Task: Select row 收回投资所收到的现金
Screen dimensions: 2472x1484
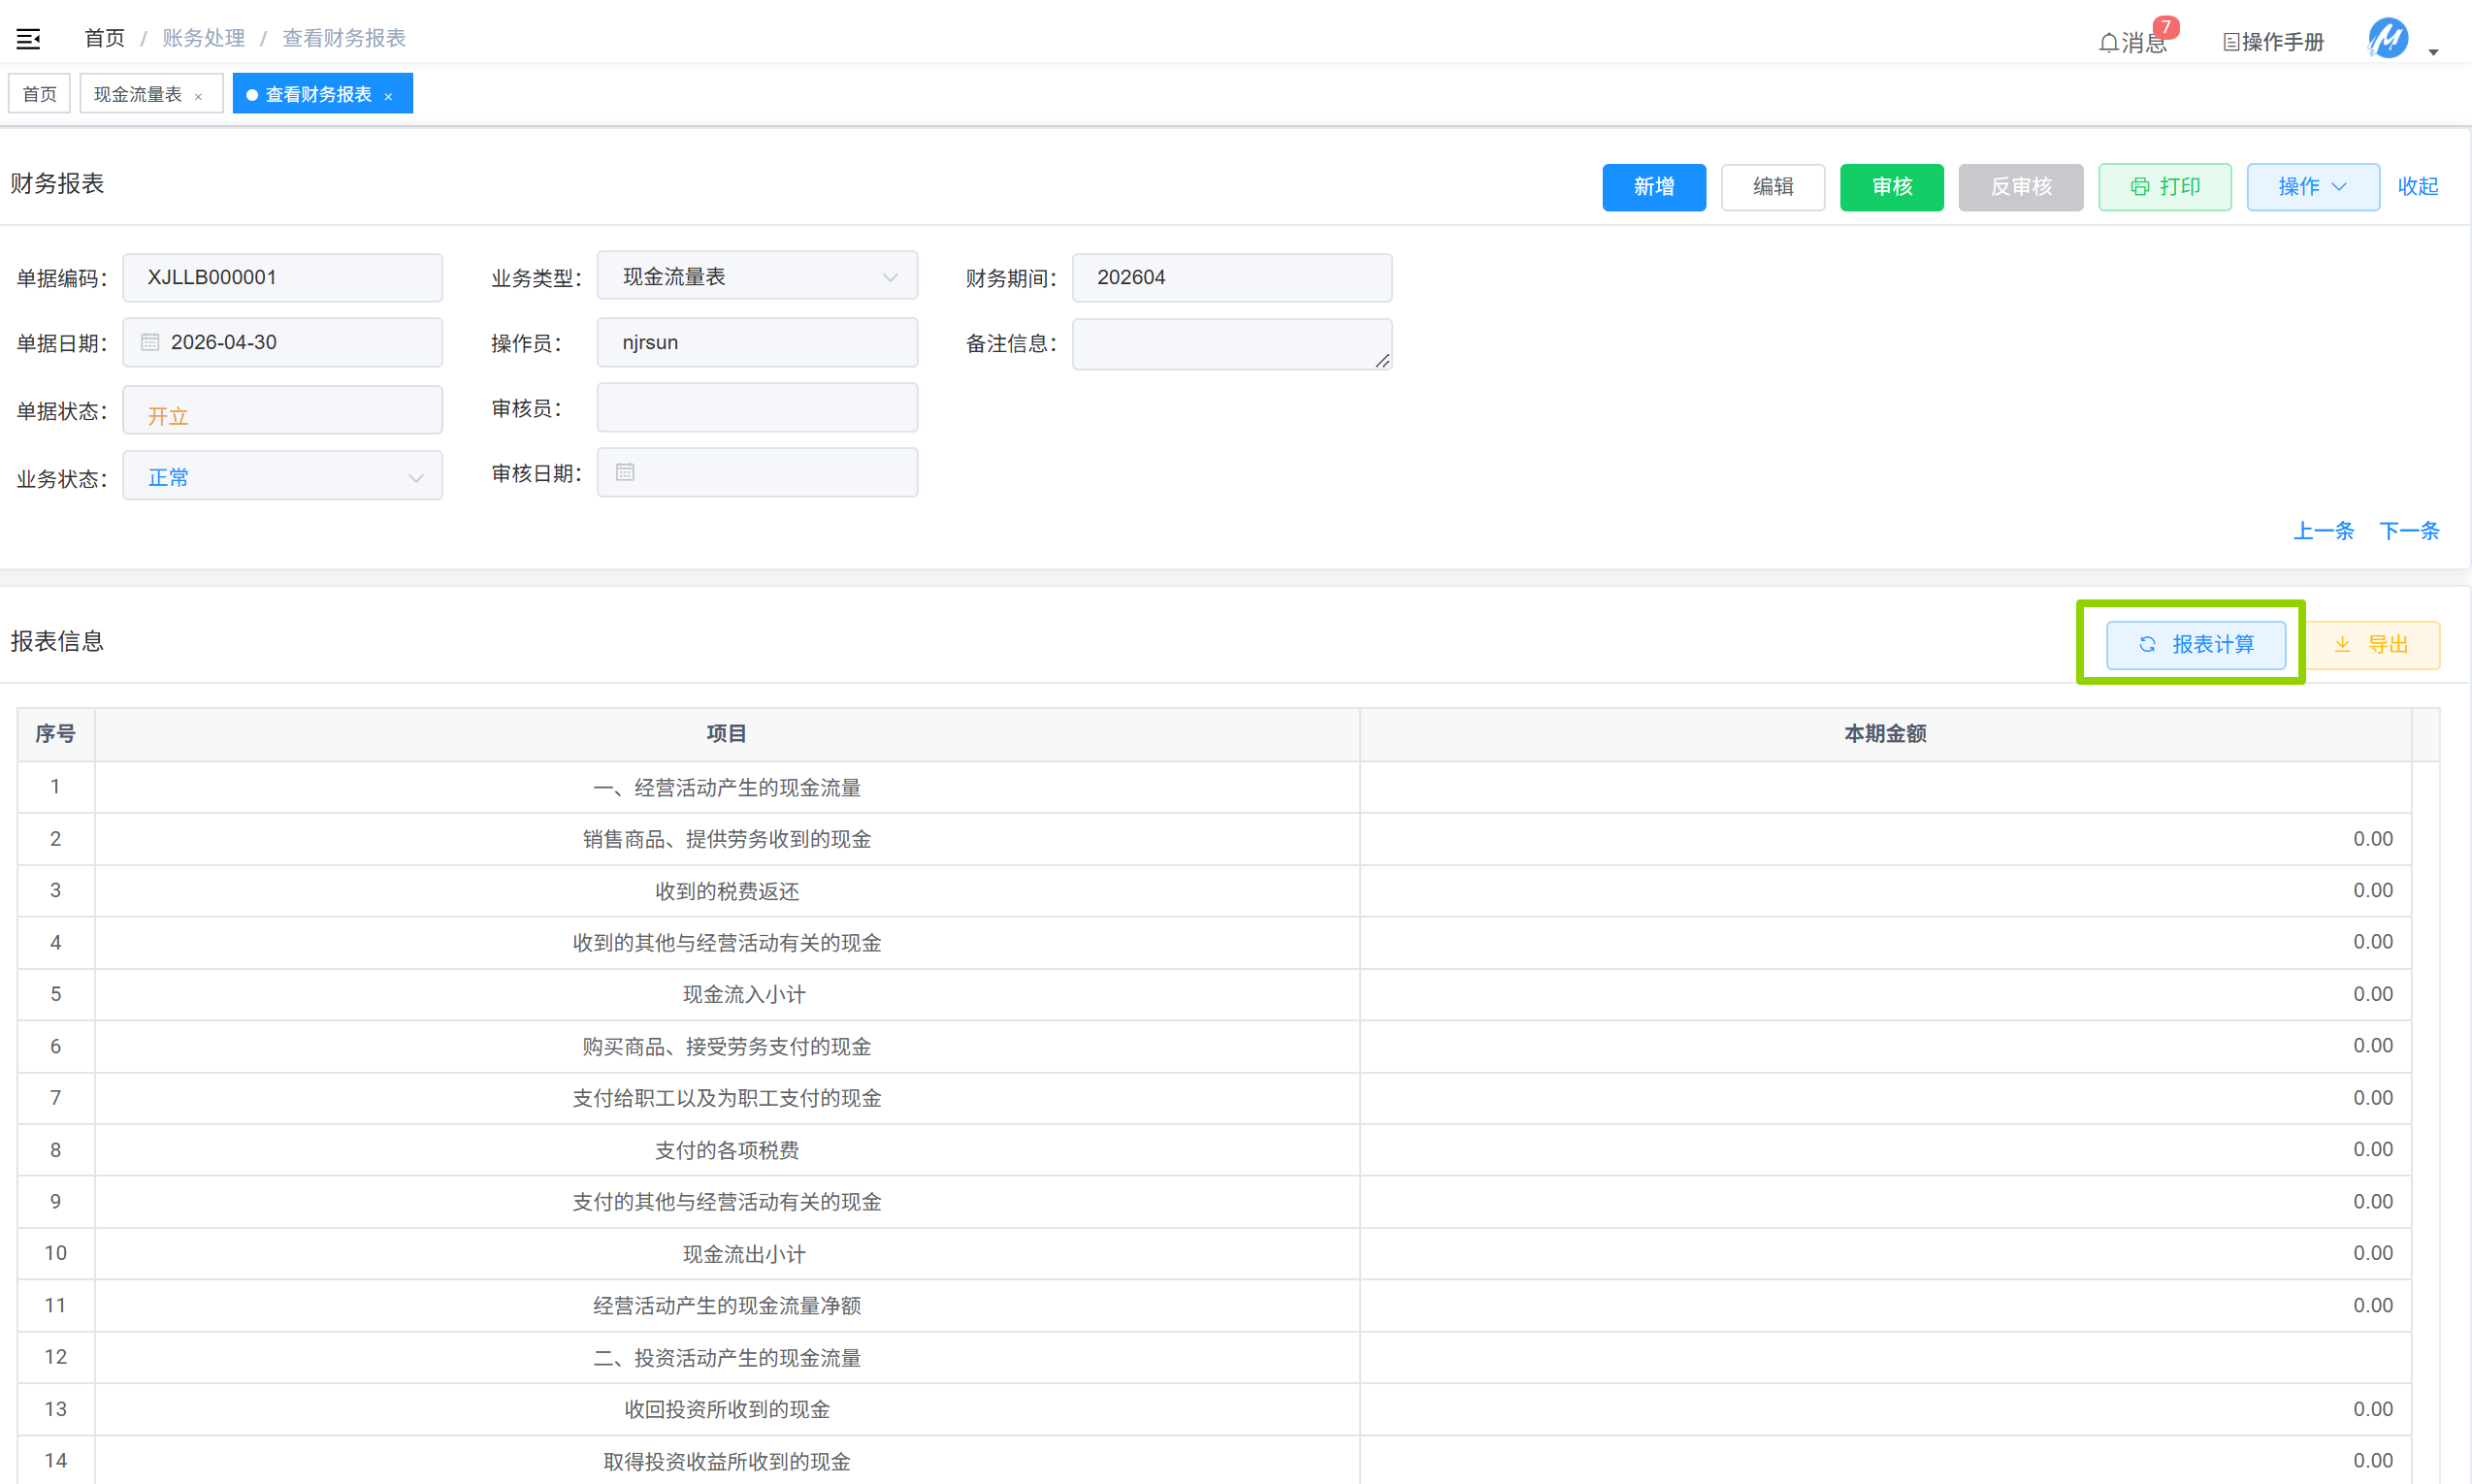Action: tap(1214, 1410)
